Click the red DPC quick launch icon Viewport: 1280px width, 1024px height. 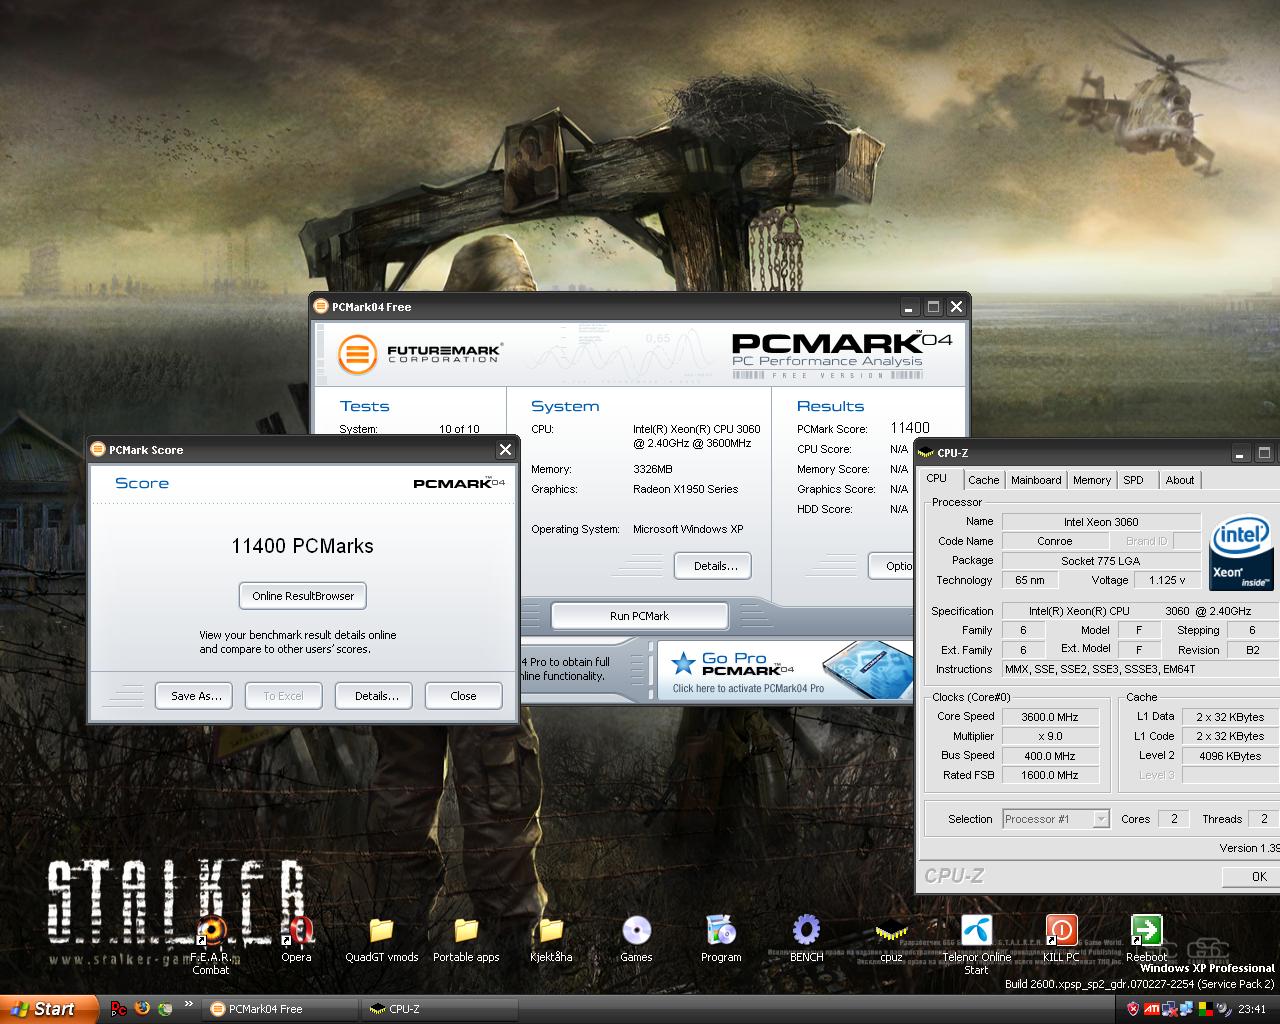tap(118, 1009)
